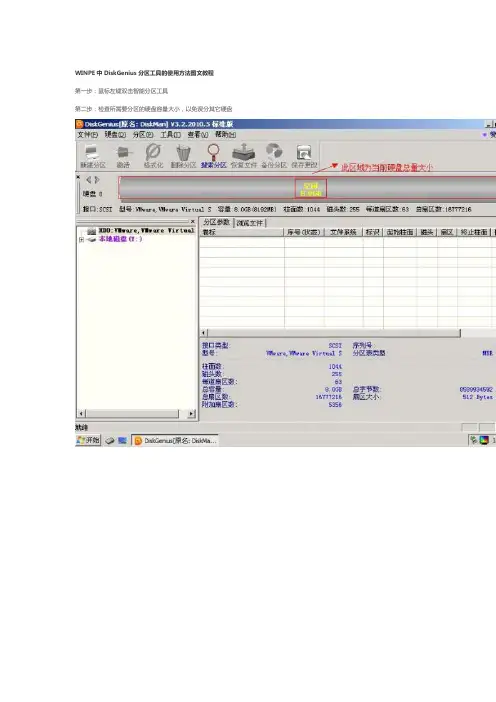Click the 总扇区数 value 16777216 in info pane
The image size is (496, 702).
pyautogui.click(x=329, y=397)
